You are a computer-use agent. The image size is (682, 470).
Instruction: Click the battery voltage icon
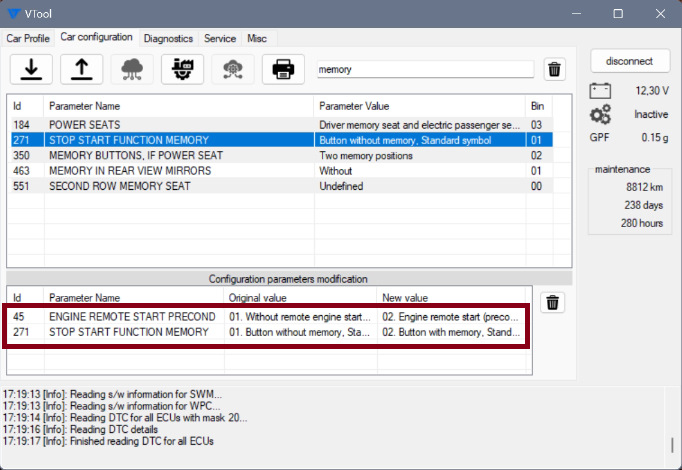pyautogui.click(x=600, y=91)
